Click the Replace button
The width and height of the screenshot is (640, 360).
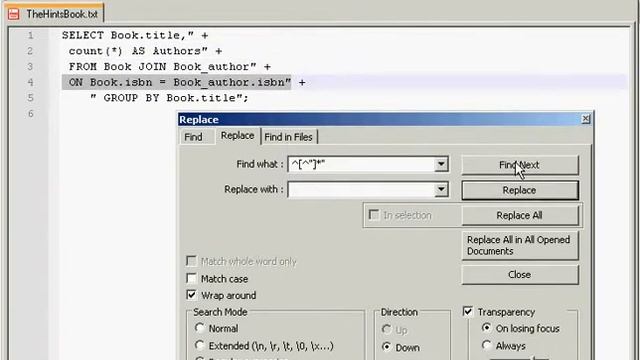pos(520,190)
